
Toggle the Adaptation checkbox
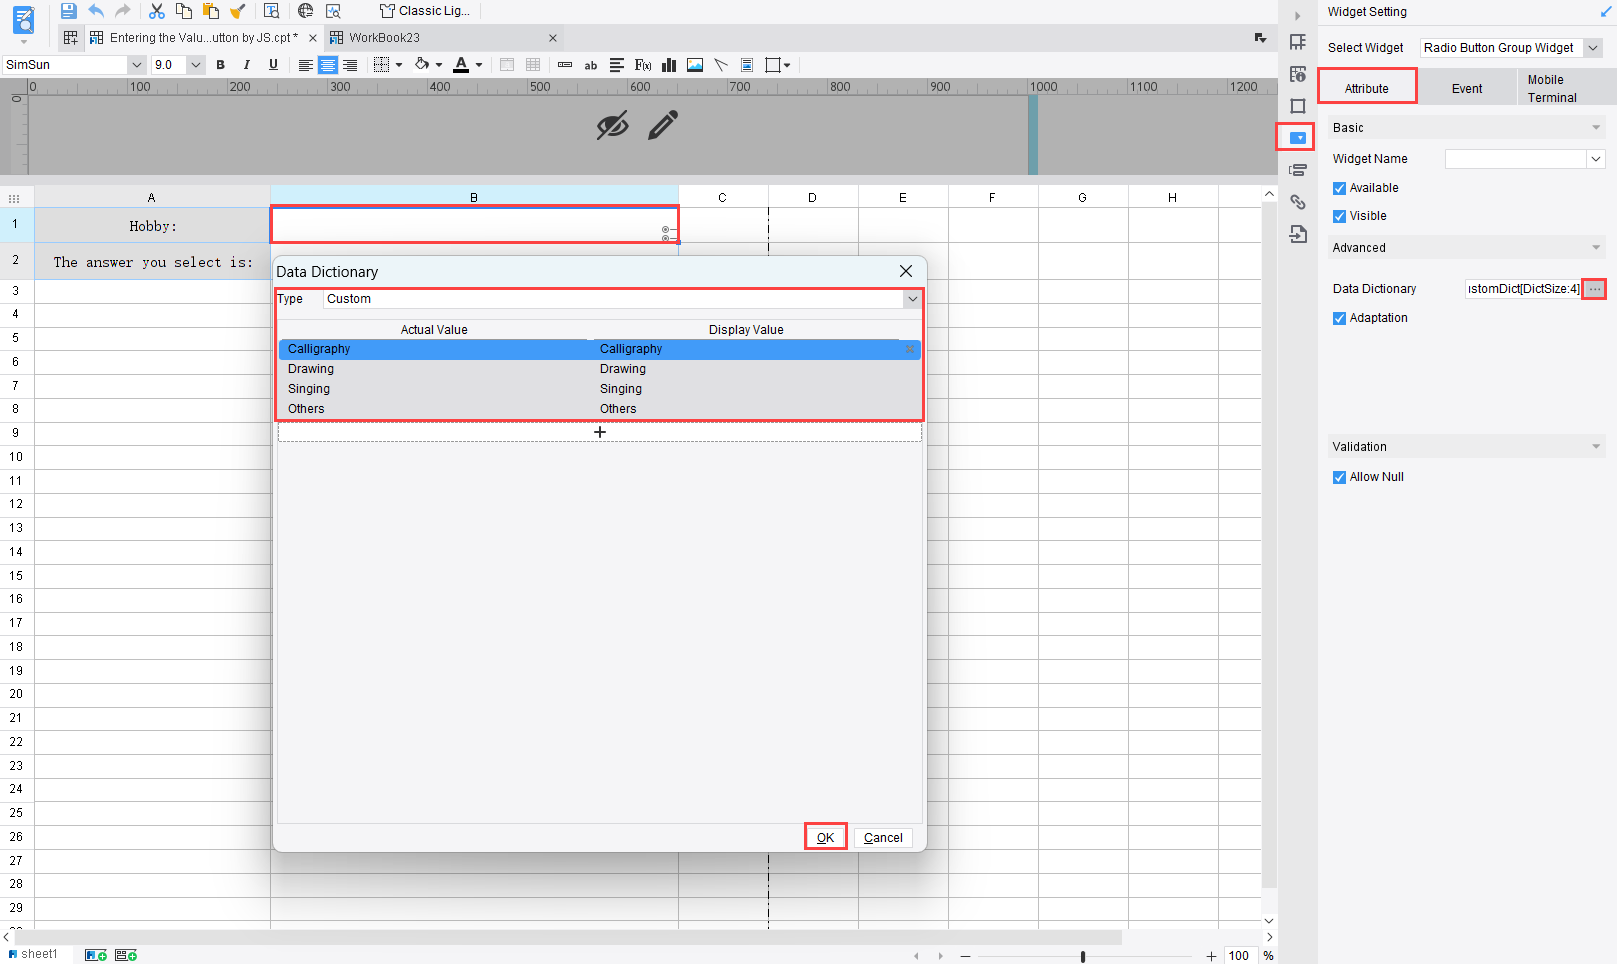[1339, 318]
